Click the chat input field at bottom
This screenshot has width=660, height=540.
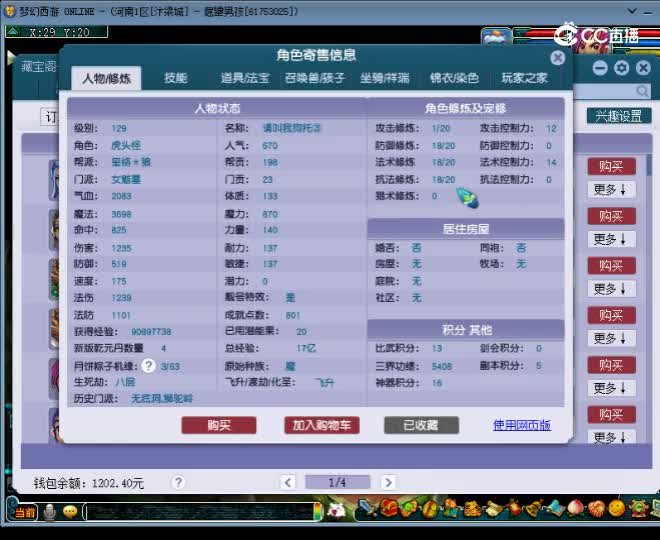click(x=200, y=511)
